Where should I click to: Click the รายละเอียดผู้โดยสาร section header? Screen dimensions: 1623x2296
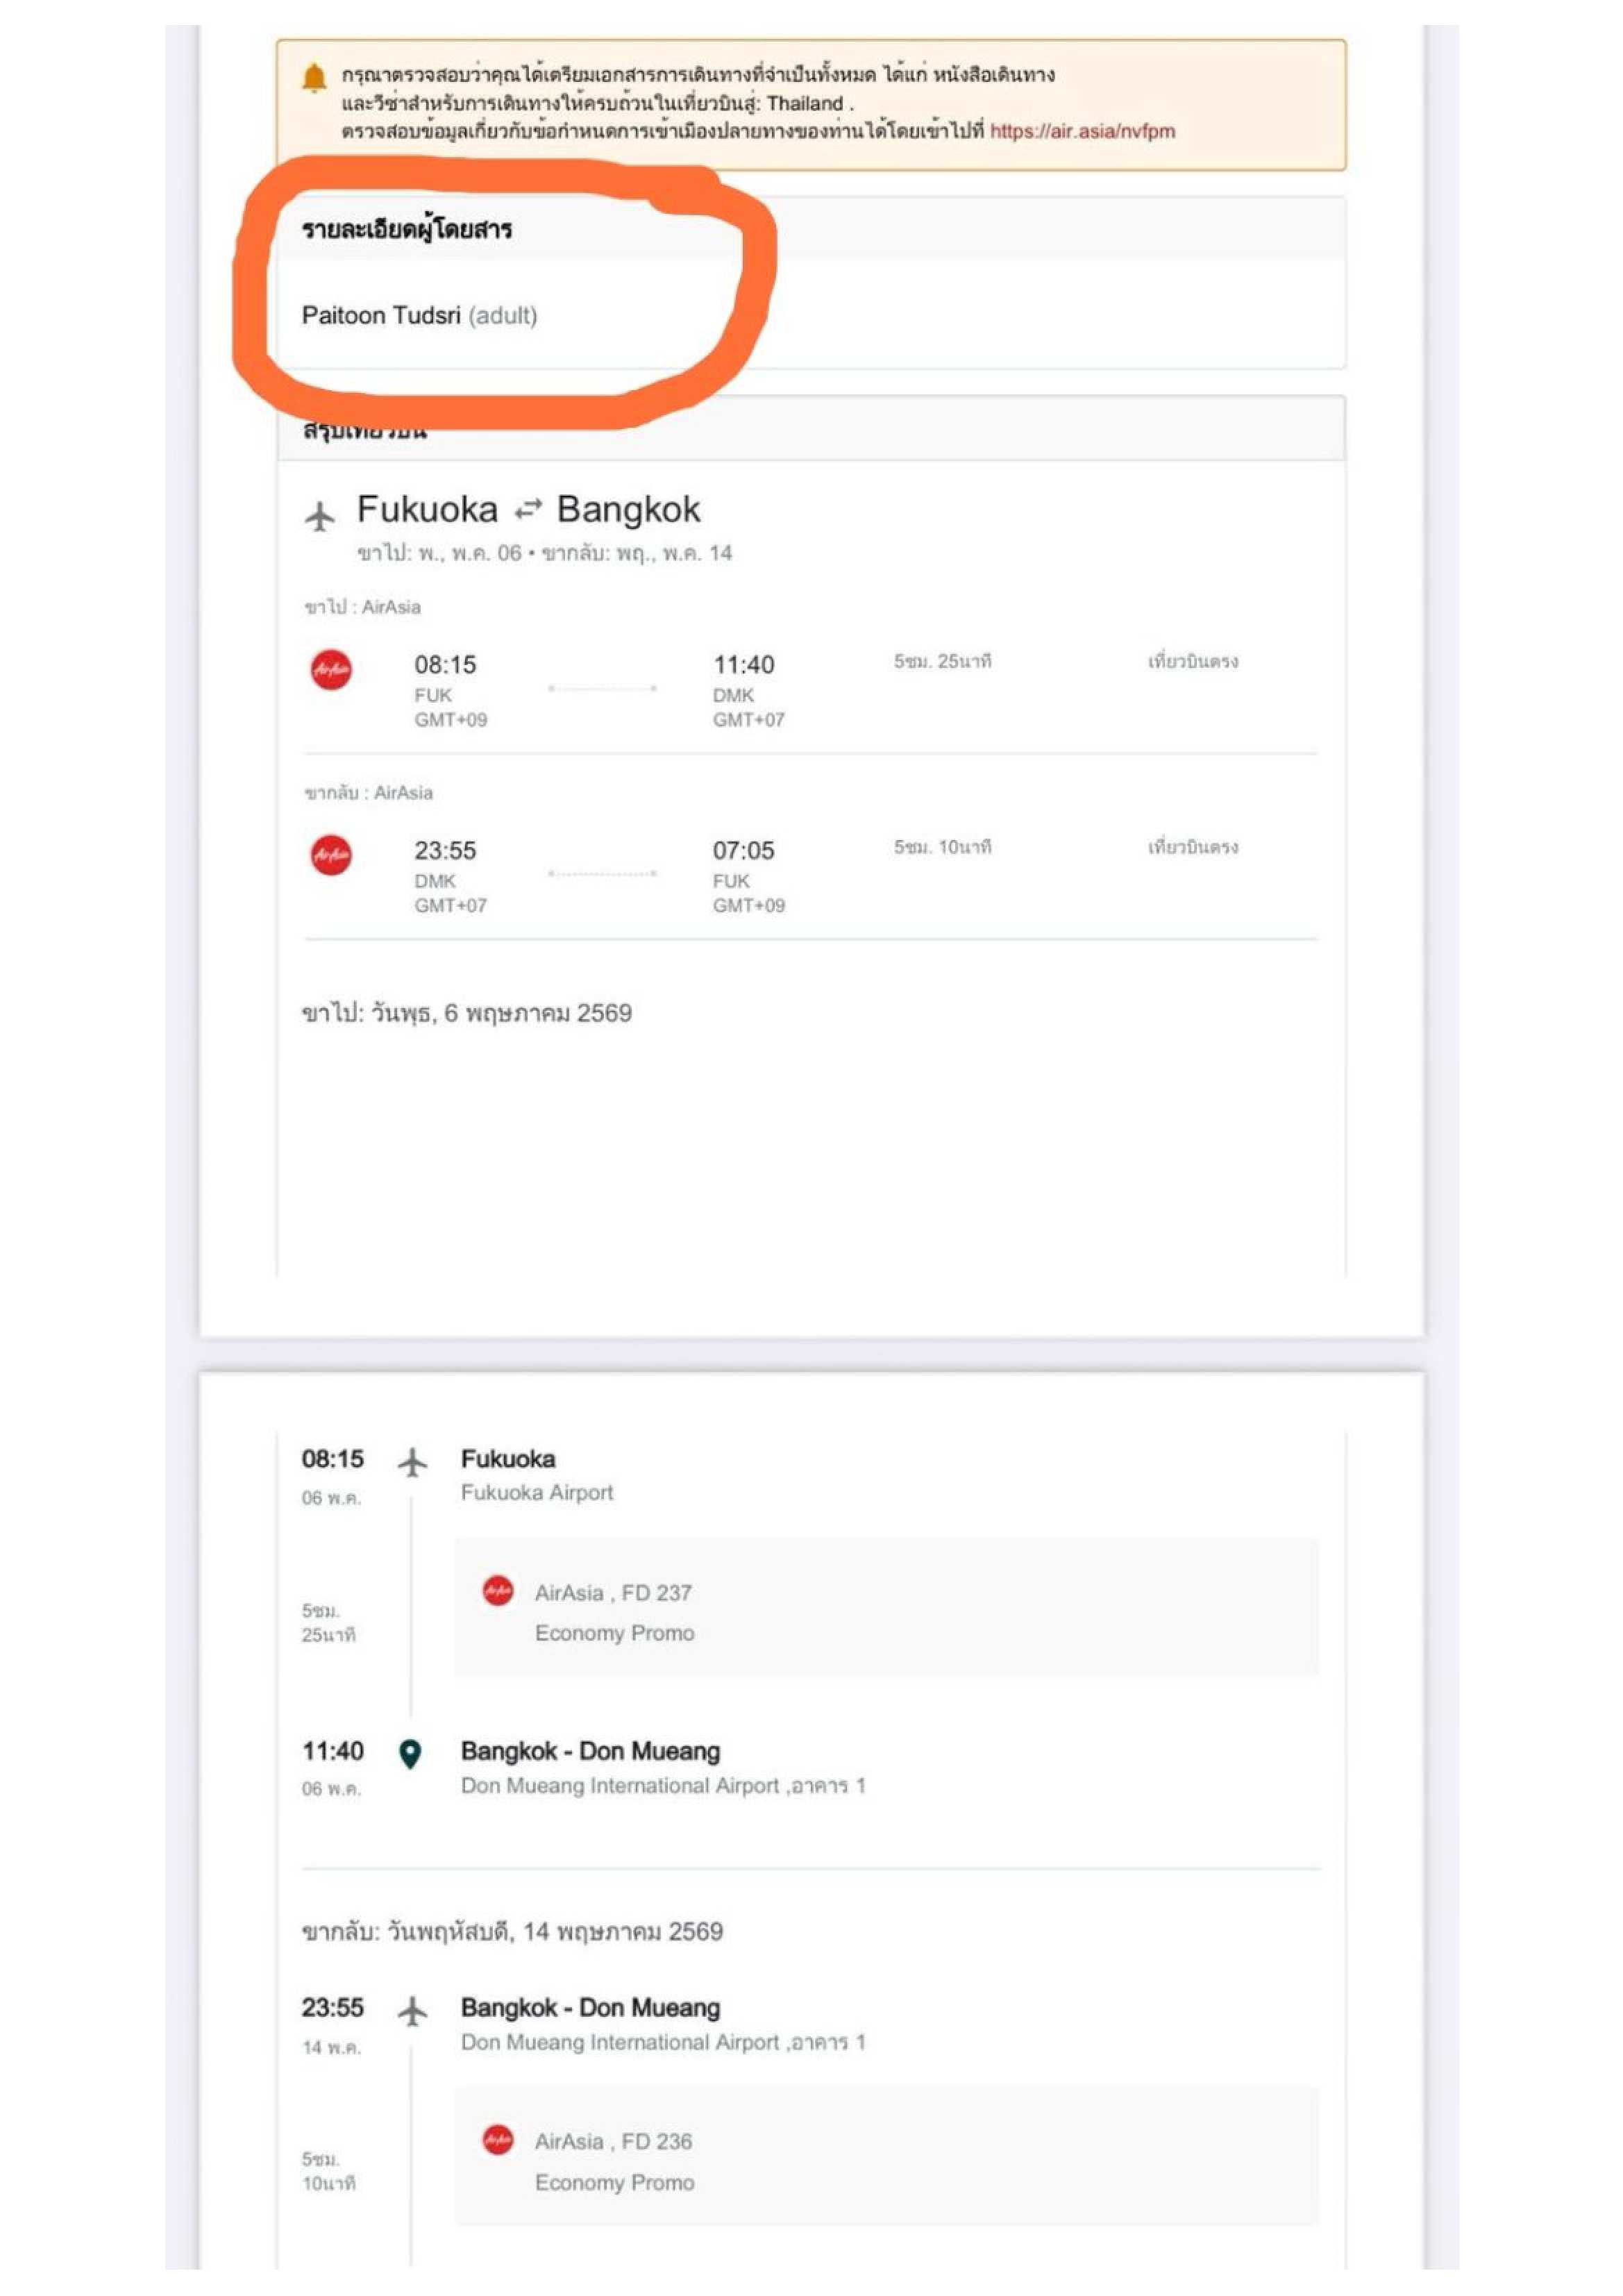tap(407, 230)
